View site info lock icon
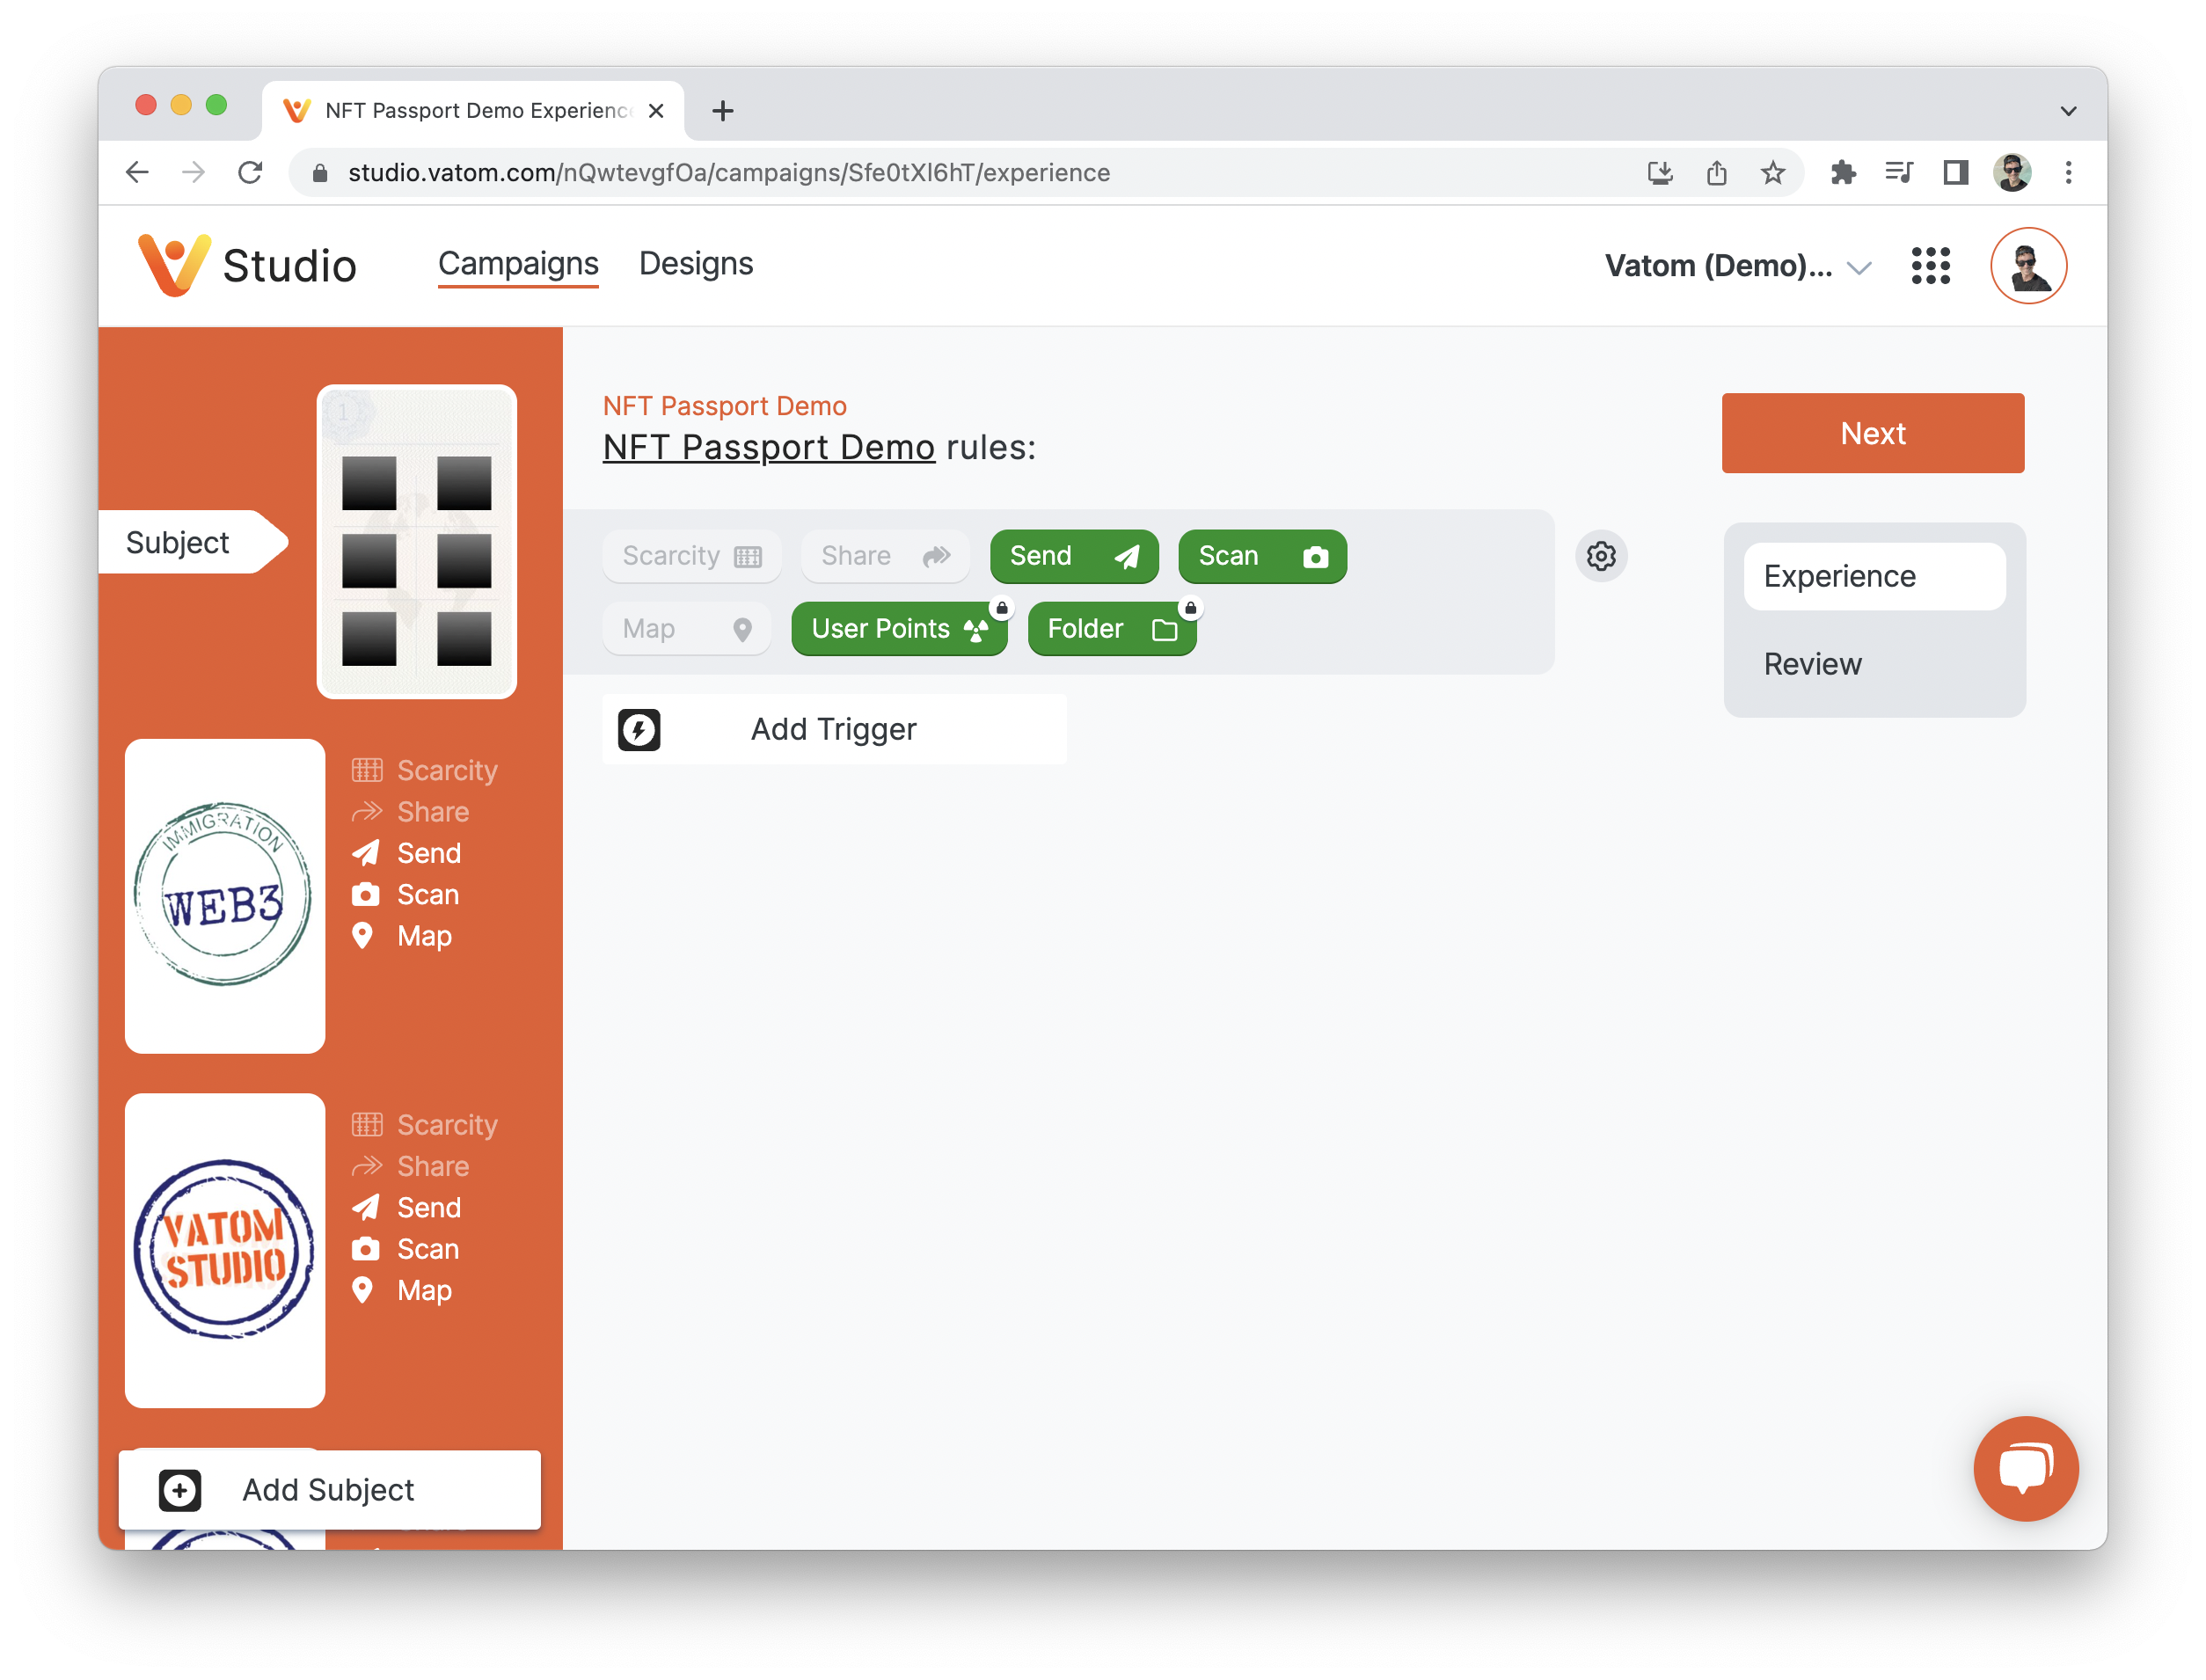This screenshot has width=2206, height=1680. (320, 173)
